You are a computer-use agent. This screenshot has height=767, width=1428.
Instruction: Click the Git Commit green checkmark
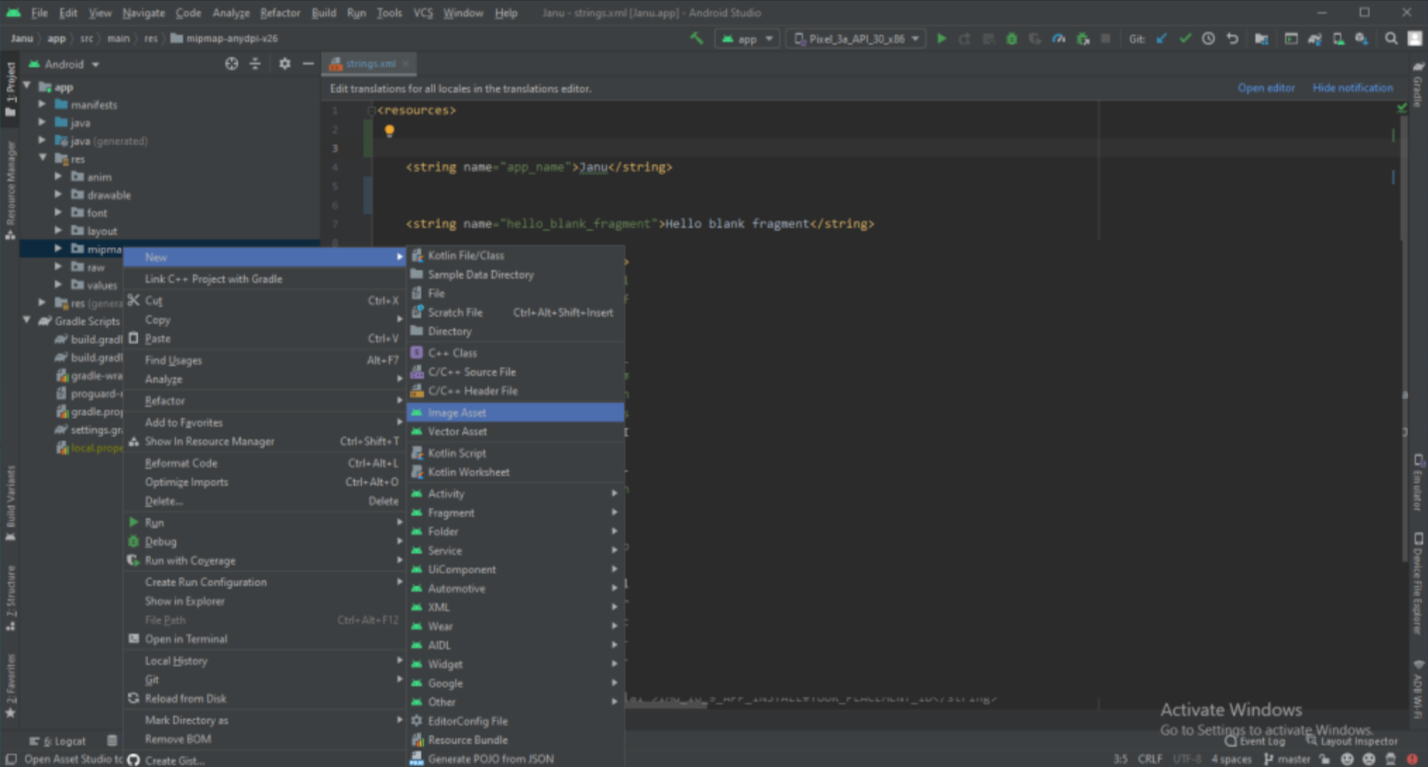coord(1185,39)
